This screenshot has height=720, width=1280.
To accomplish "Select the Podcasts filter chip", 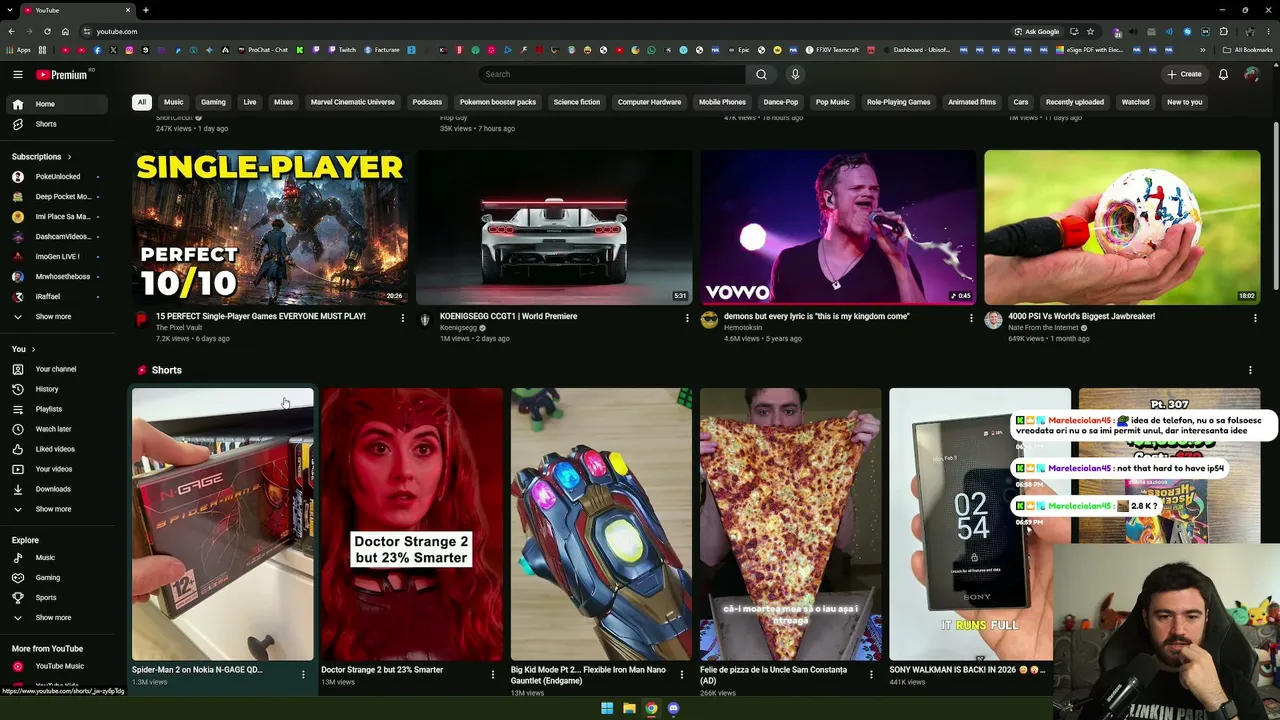I will pyautogui.click(x=427, y=102).
